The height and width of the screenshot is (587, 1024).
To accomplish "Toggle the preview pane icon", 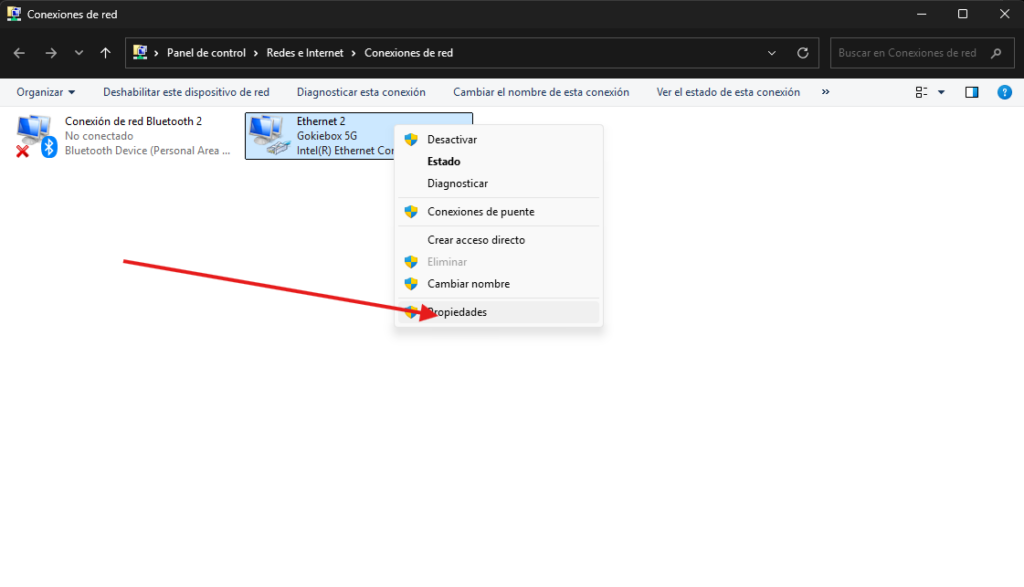I will coord(971,92).
